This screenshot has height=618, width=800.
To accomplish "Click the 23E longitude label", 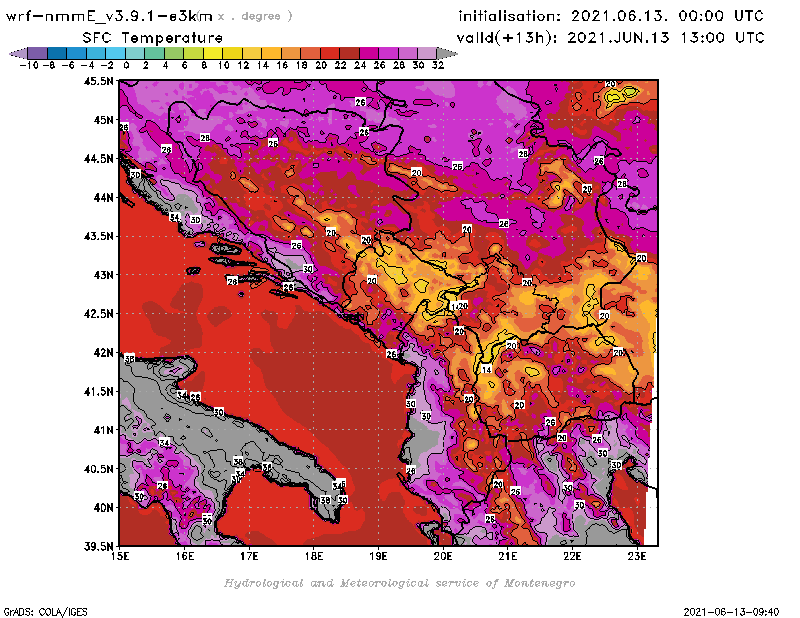I will pos(637,556).
